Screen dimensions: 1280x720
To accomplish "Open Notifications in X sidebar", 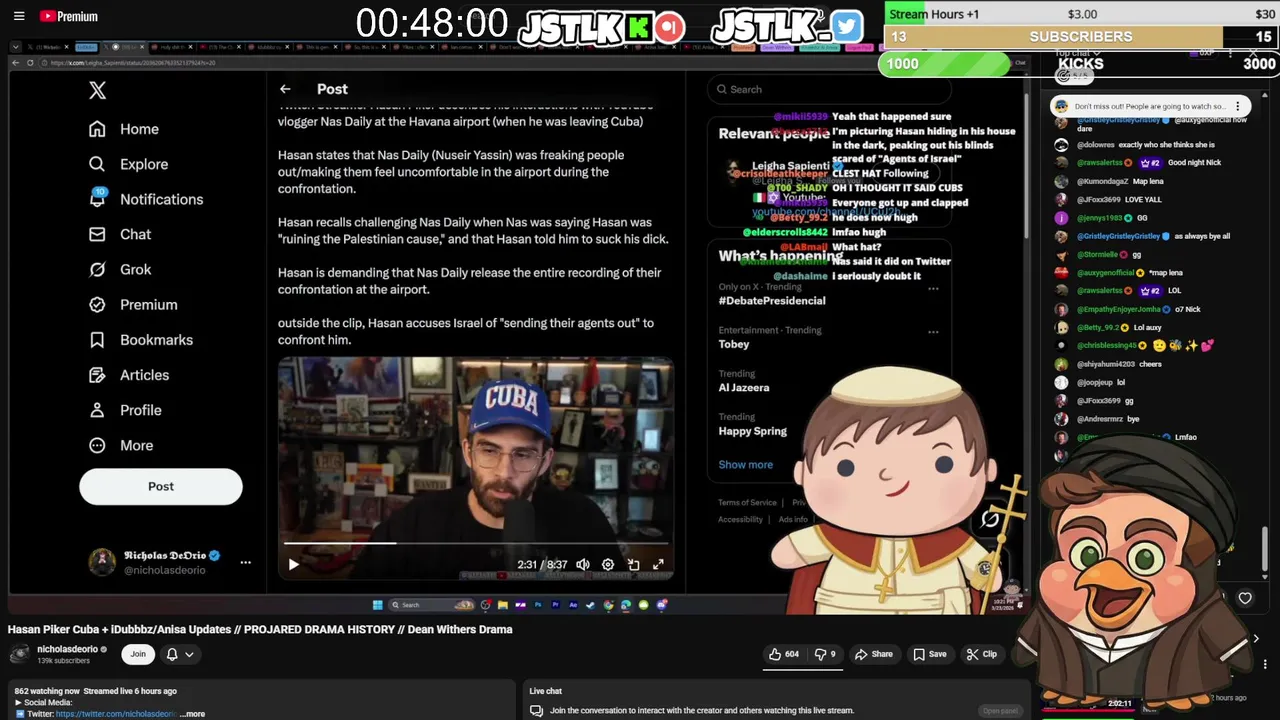I will (x=146, y=199).
